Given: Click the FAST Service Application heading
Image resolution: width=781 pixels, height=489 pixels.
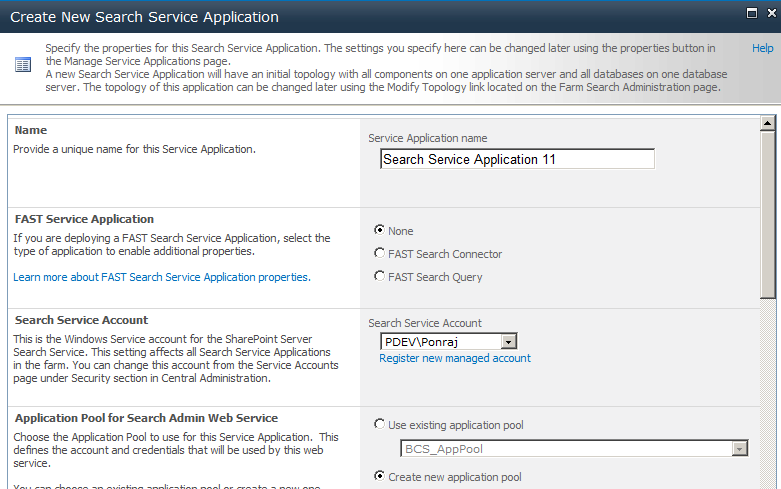Looking at the screenshot, I should pyautogui.click(x=84, y=219).
